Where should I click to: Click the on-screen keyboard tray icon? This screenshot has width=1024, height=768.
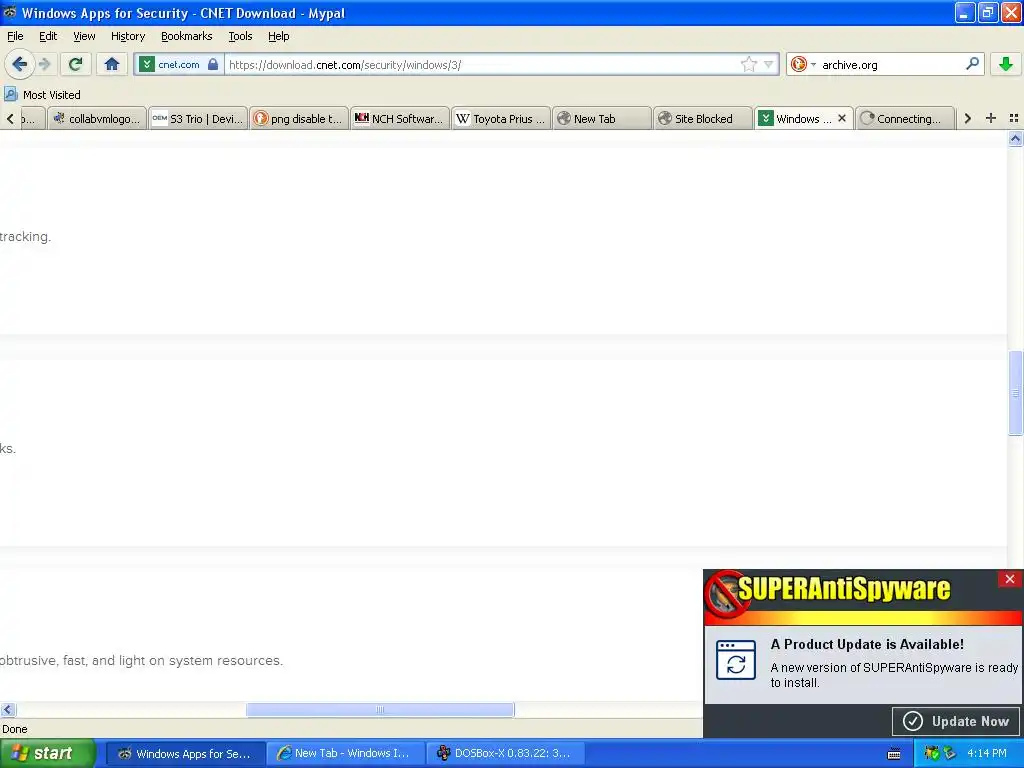[x=894, y=754]
